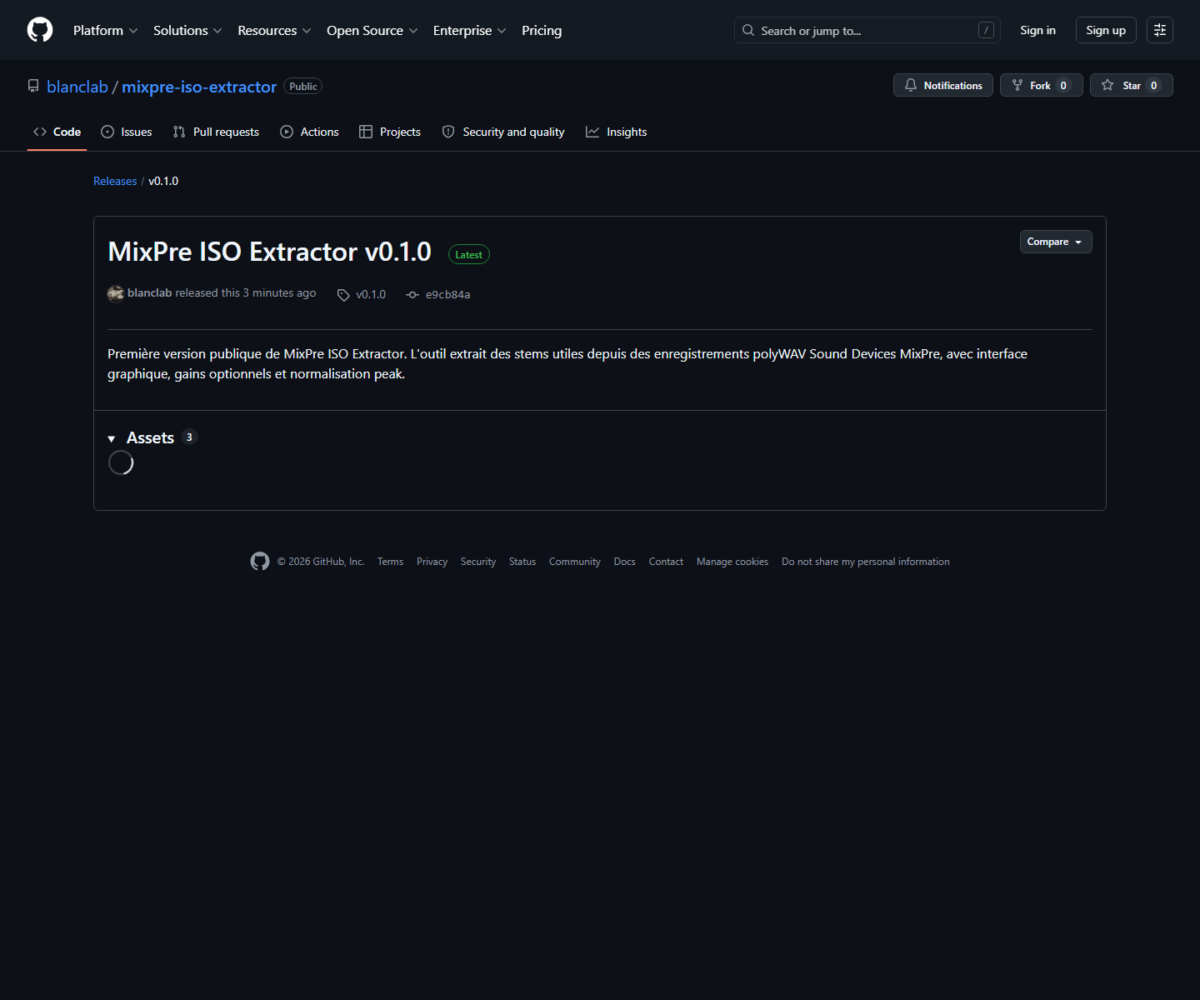Open the v0.1.0 tag link

tap(362, 294)
